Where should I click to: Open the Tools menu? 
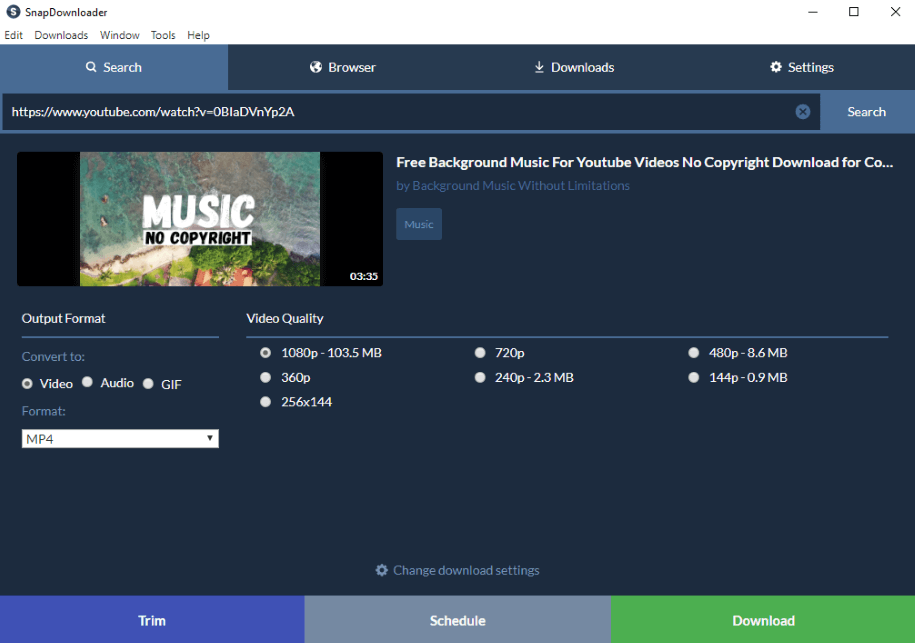coord(163,35)
